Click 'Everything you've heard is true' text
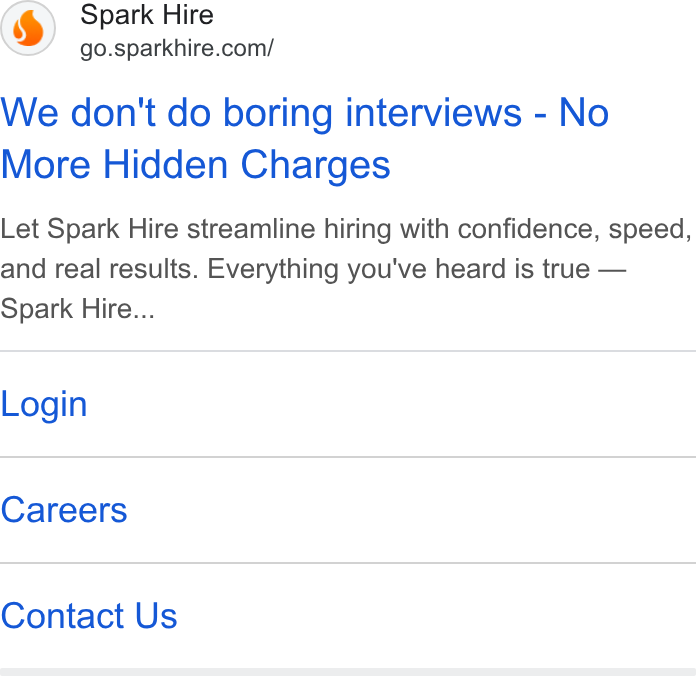 coord(399,269)
